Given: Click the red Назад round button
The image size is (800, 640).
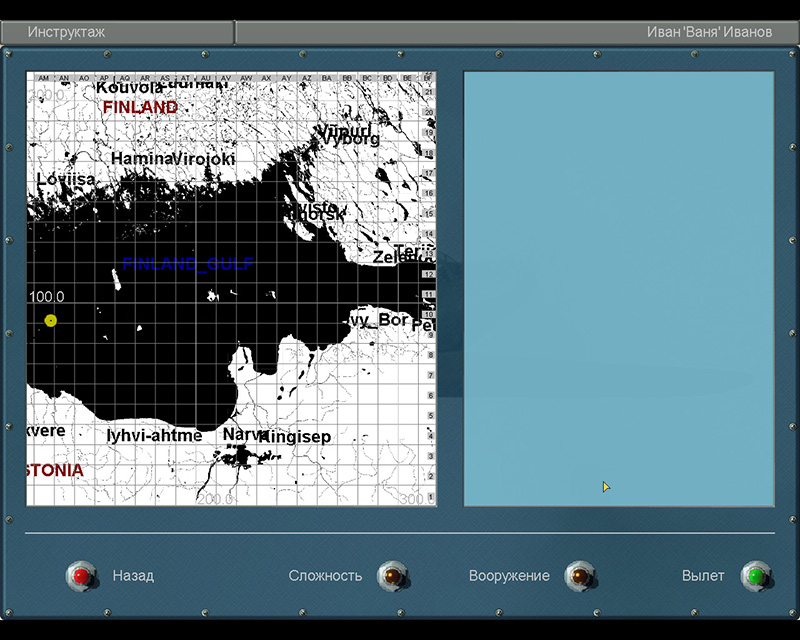Looking at the screenshot, I should tap(81, 576).
